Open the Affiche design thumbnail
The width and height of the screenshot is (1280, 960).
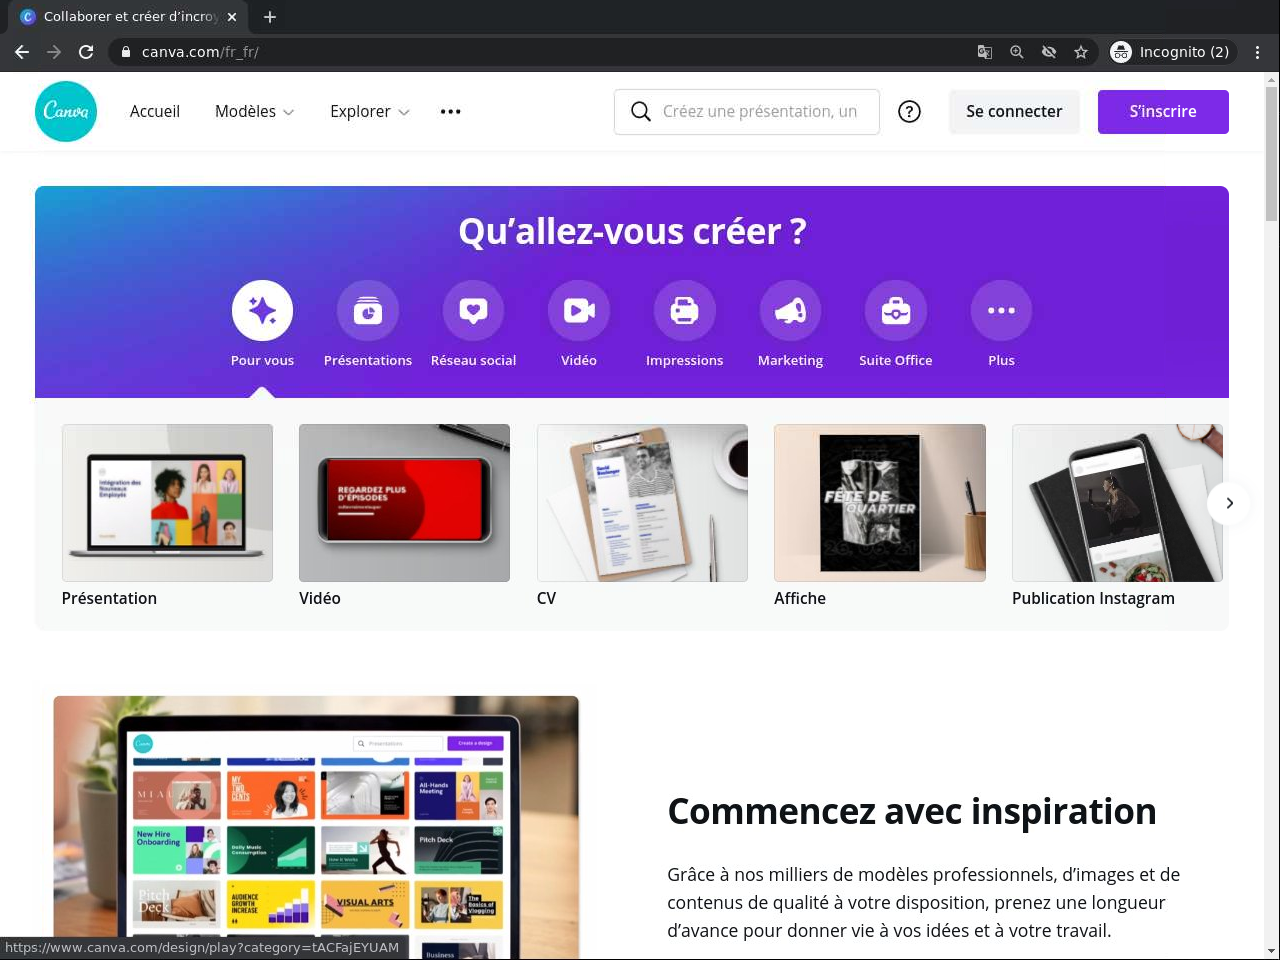[x=880, y=503]
